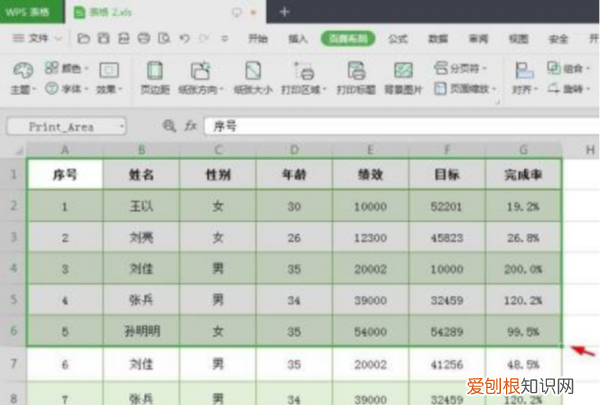Click the 背景图片 background picture icon
The width and height of the screenshot is (600, 405).
click(403, 78)
